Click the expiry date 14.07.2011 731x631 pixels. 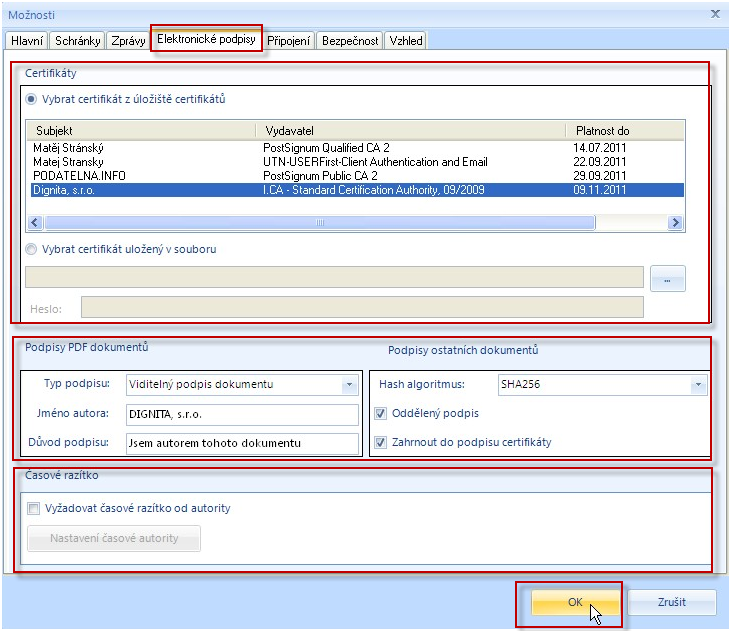pyautogui.click(x=600, y=148)
